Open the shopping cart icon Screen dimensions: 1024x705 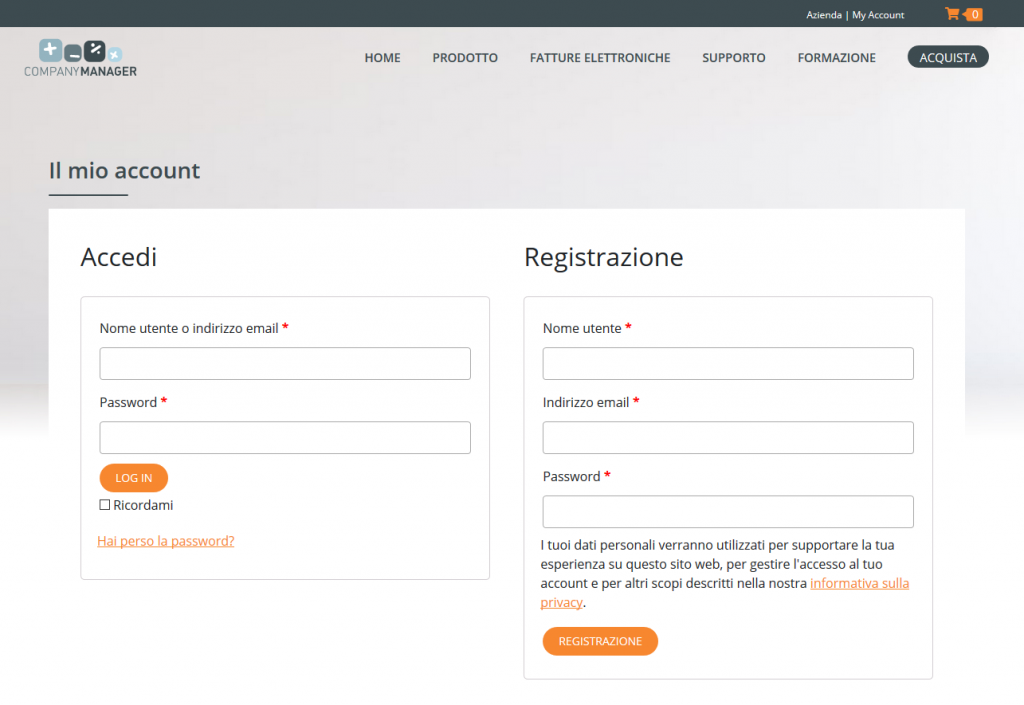coord(953,14)
